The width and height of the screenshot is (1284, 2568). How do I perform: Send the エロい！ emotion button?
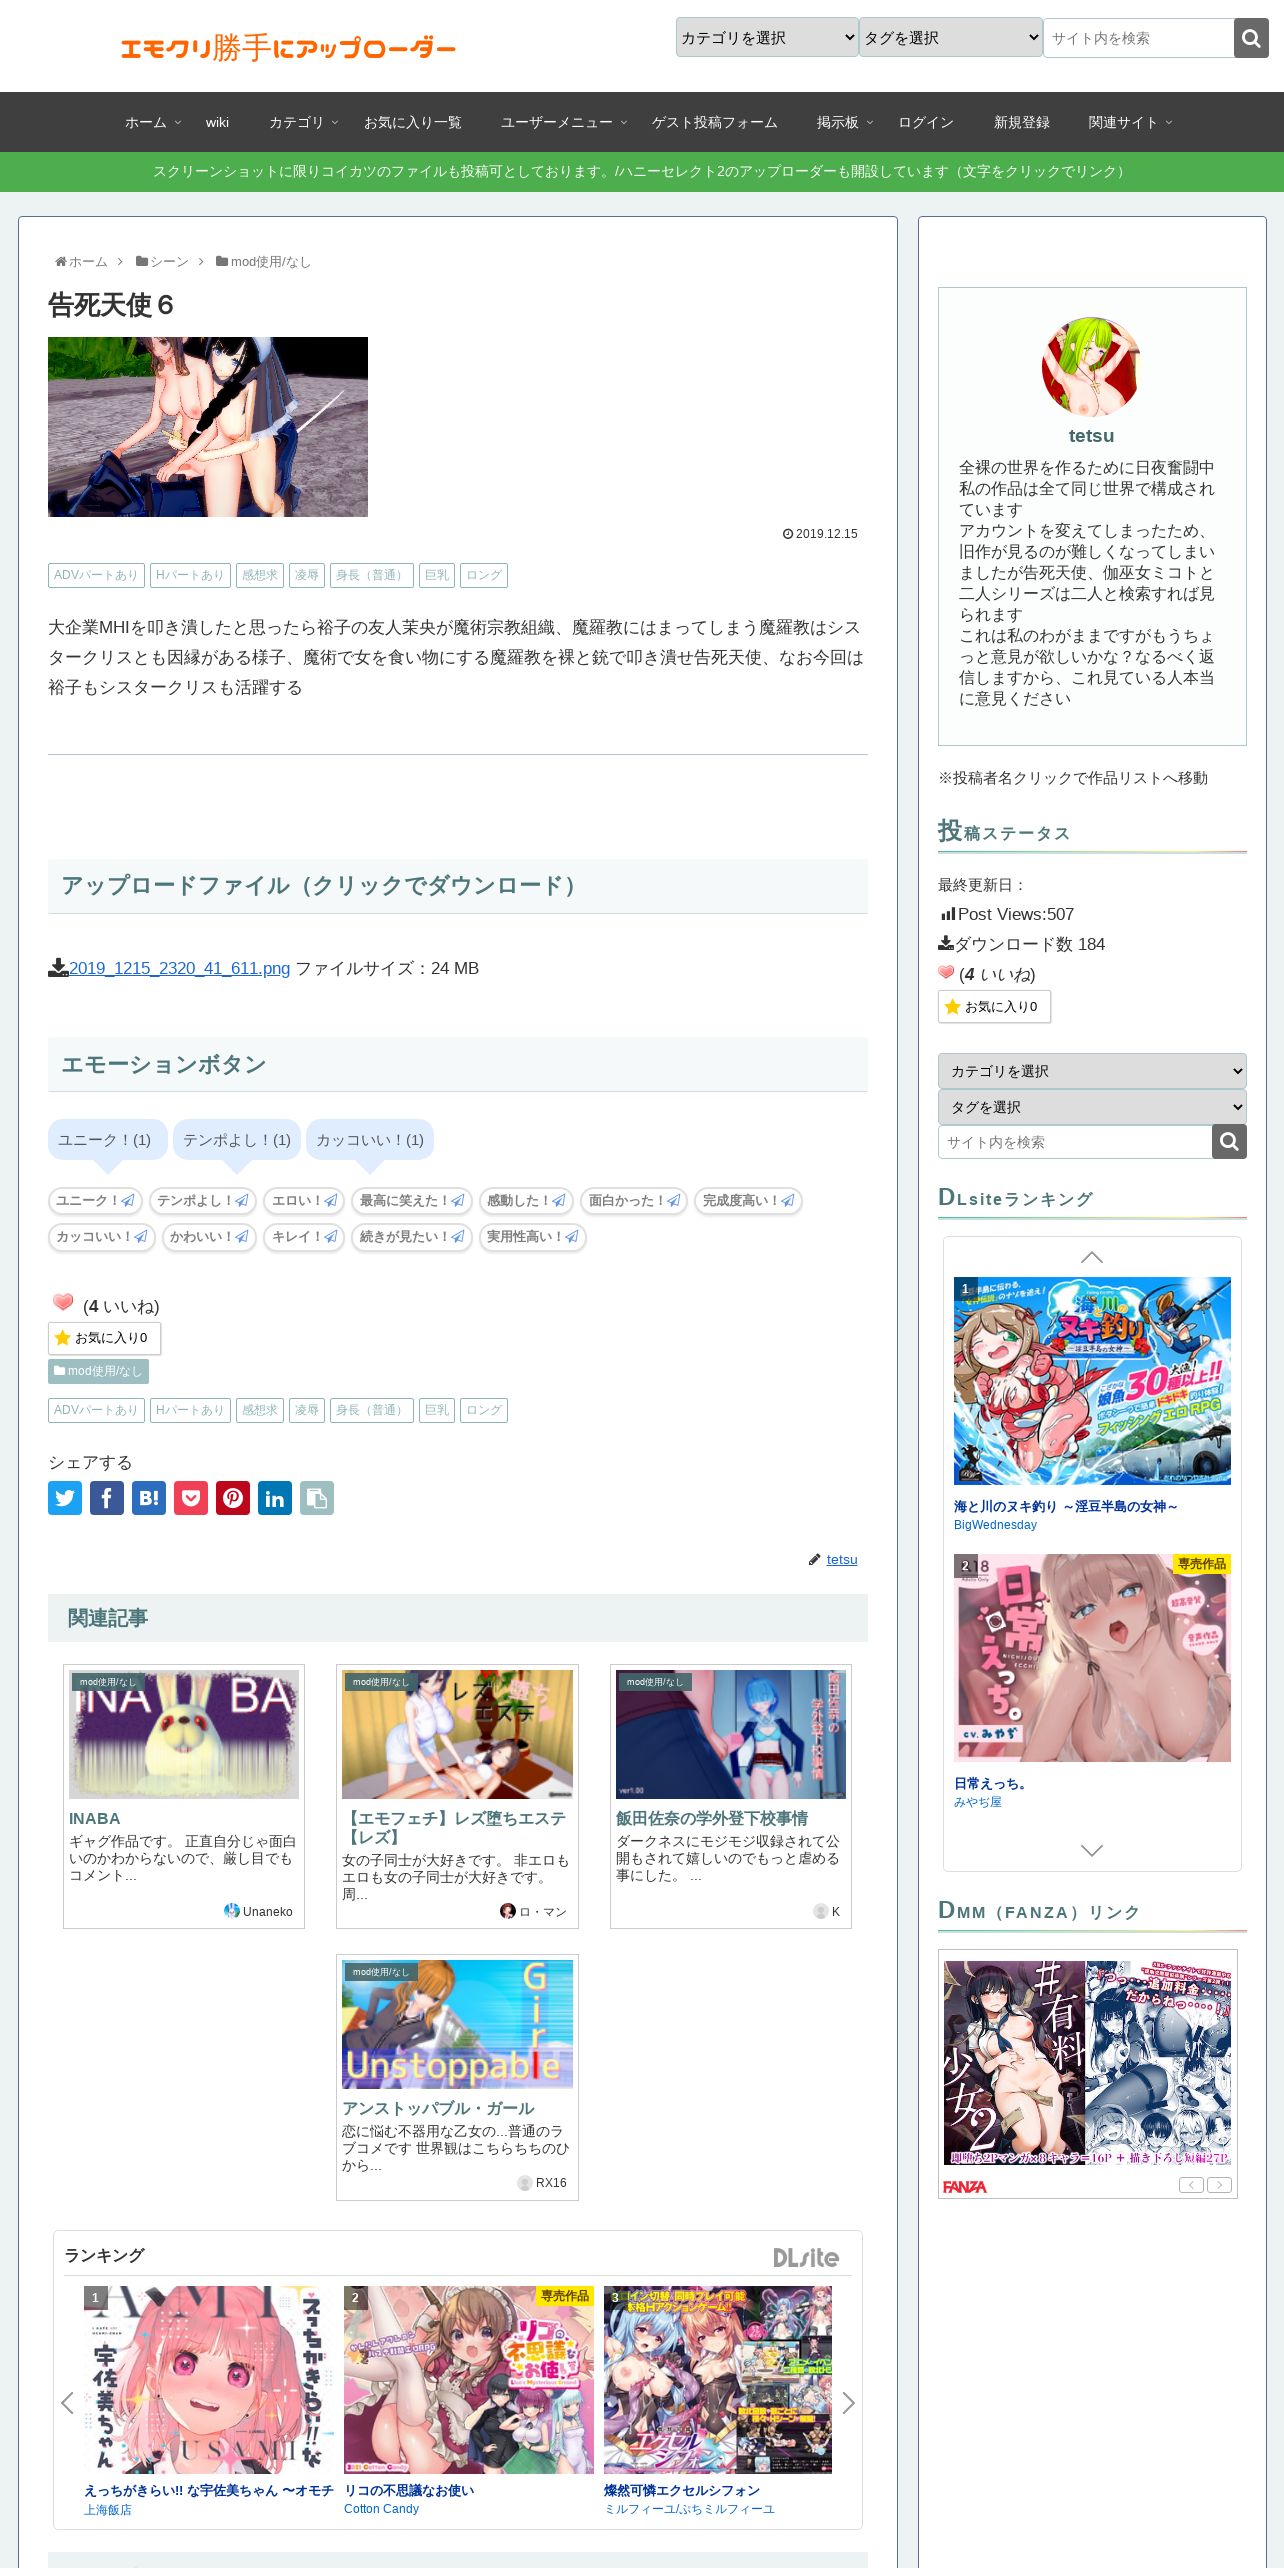305,1201
